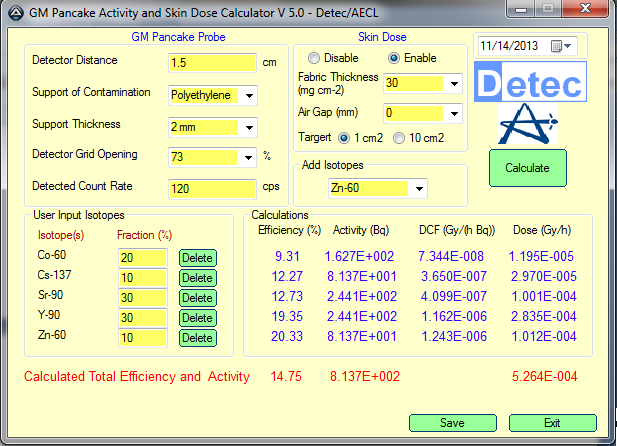This screenshot has height=446, width=617.
Task: Edit the Zn-60 fraction field
Action: 143,338
